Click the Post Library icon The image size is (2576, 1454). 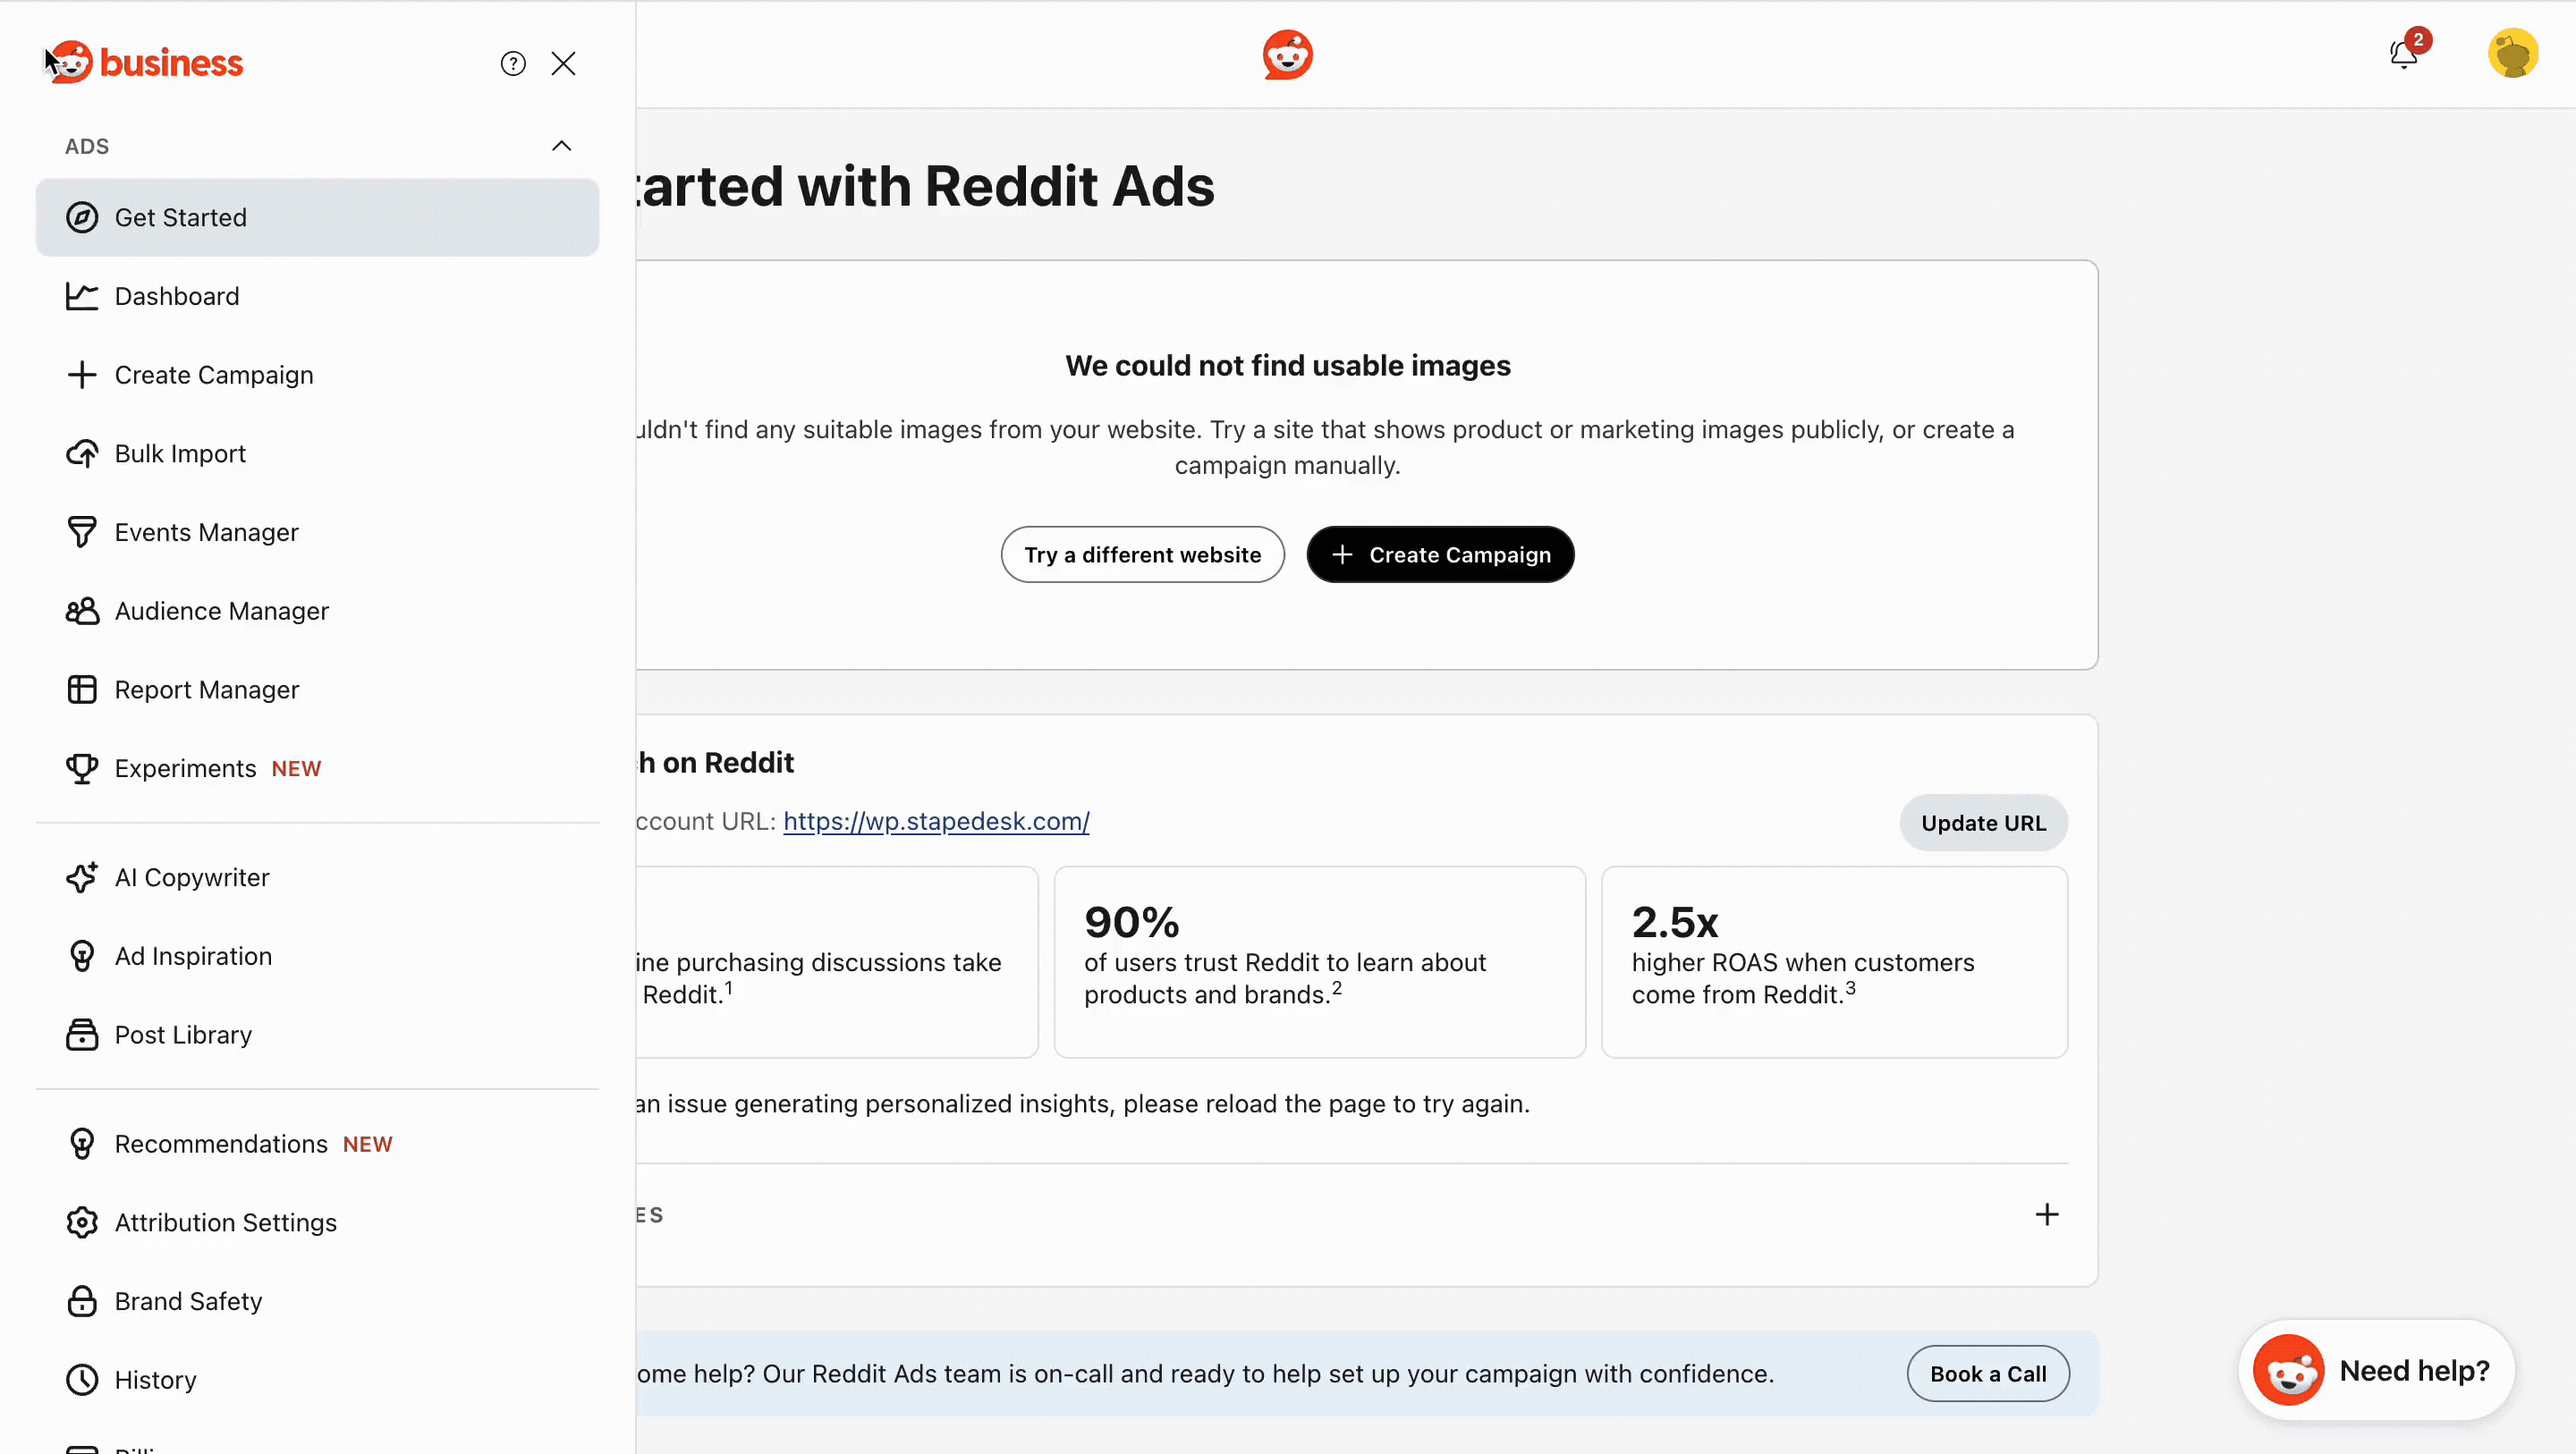tap(82, 1035)
